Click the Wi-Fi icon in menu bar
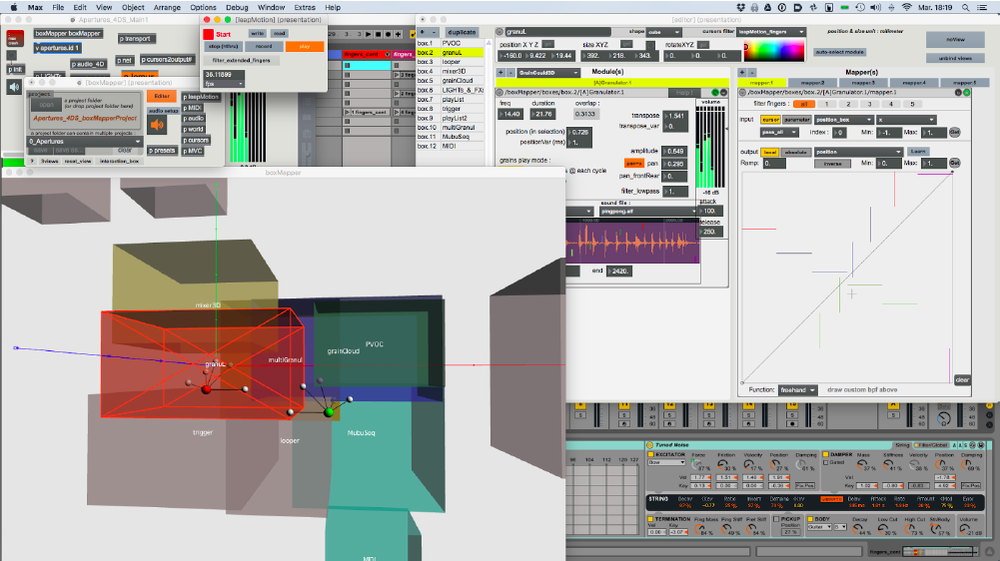Screen dimensions: 1000x561 click(x=906, y=8)
